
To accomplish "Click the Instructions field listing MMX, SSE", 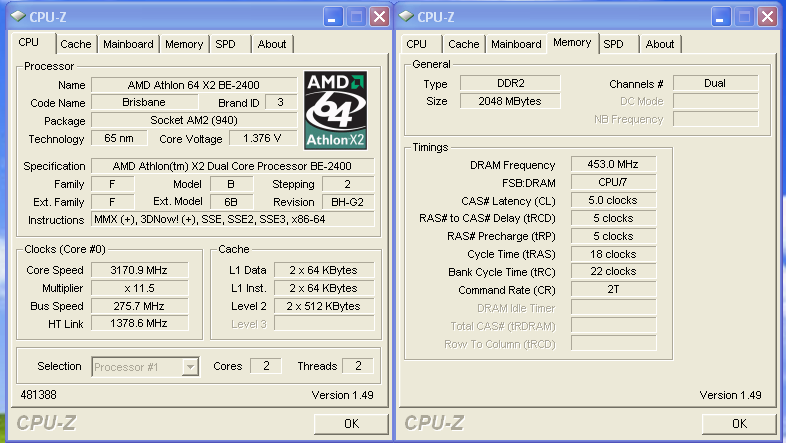I will (x=232, y=219).
